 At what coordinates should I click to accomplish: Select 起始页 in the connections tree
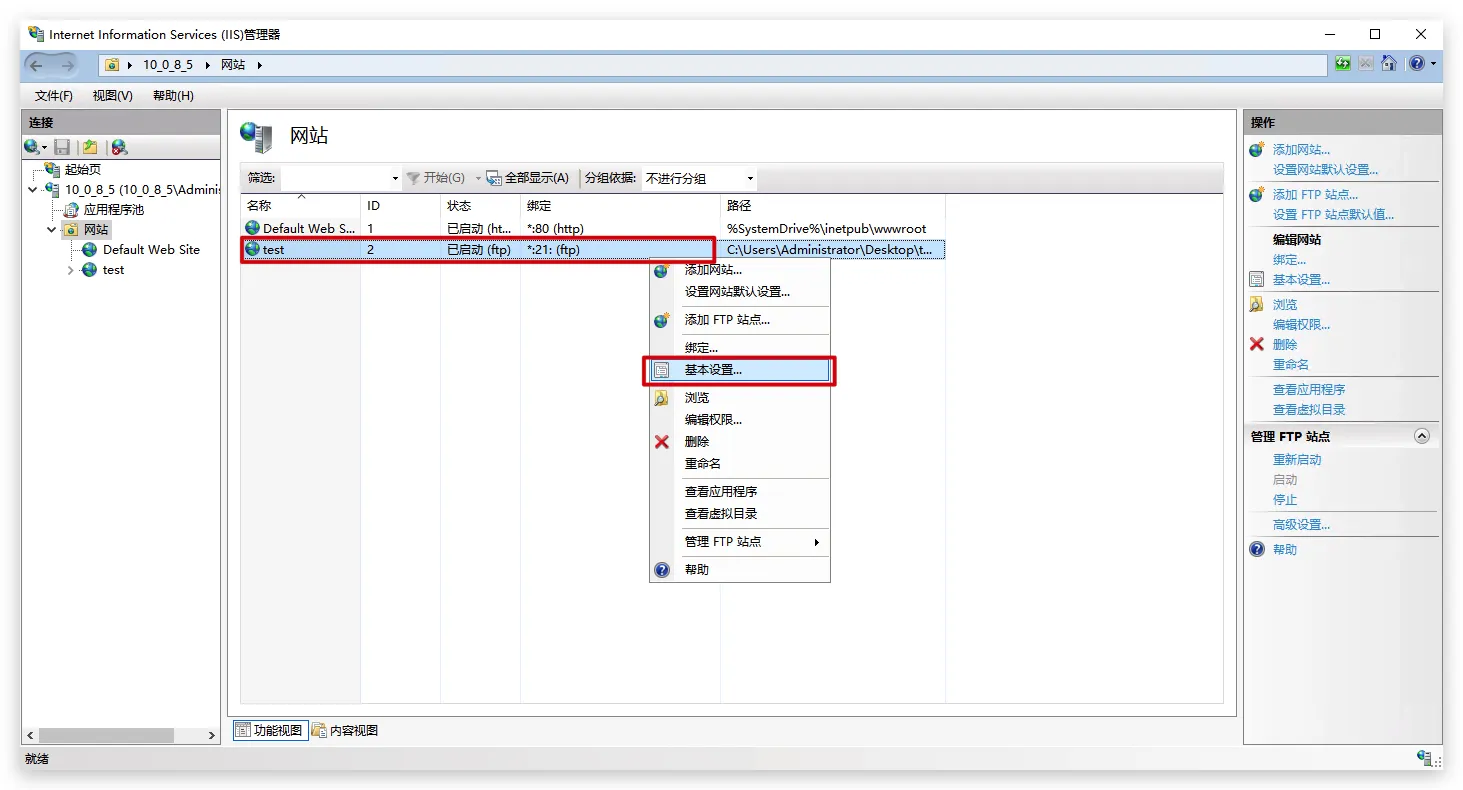coord(83,170)
